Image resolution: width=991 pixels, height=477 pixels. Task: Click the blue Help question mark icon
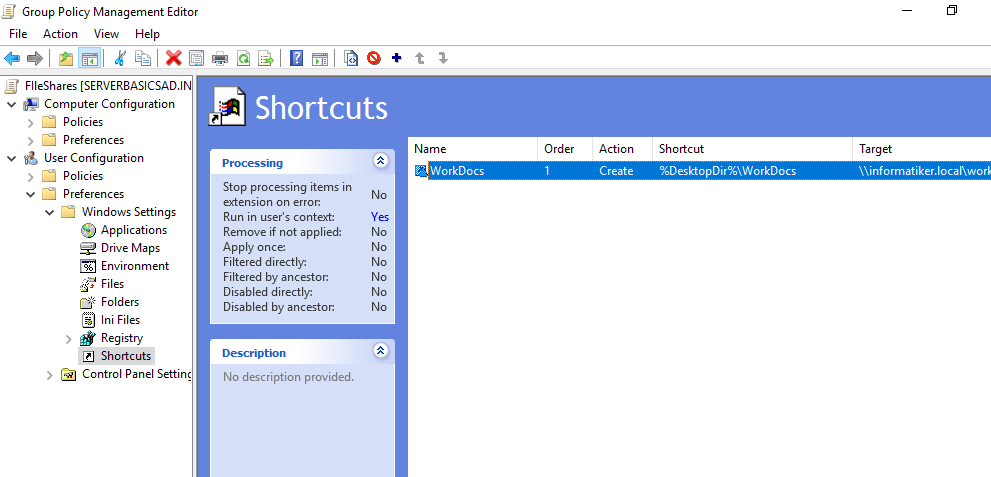click(x=296, y=59)
